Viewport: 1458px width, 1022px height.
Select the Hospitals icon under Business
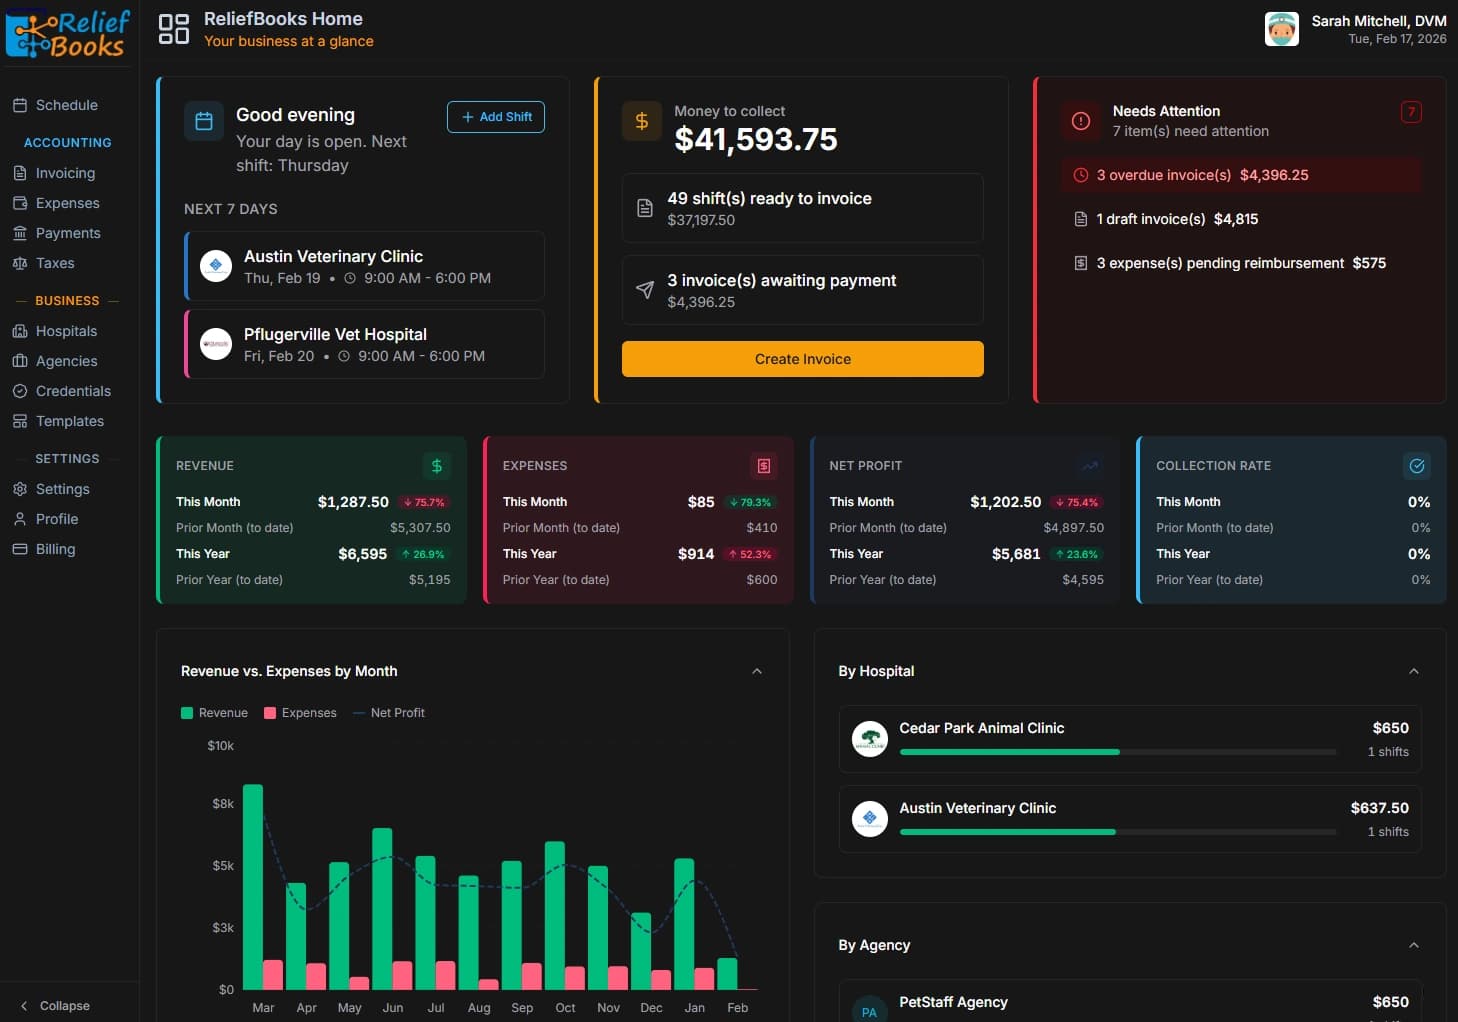pyautogui.click(x=22, y=331)
